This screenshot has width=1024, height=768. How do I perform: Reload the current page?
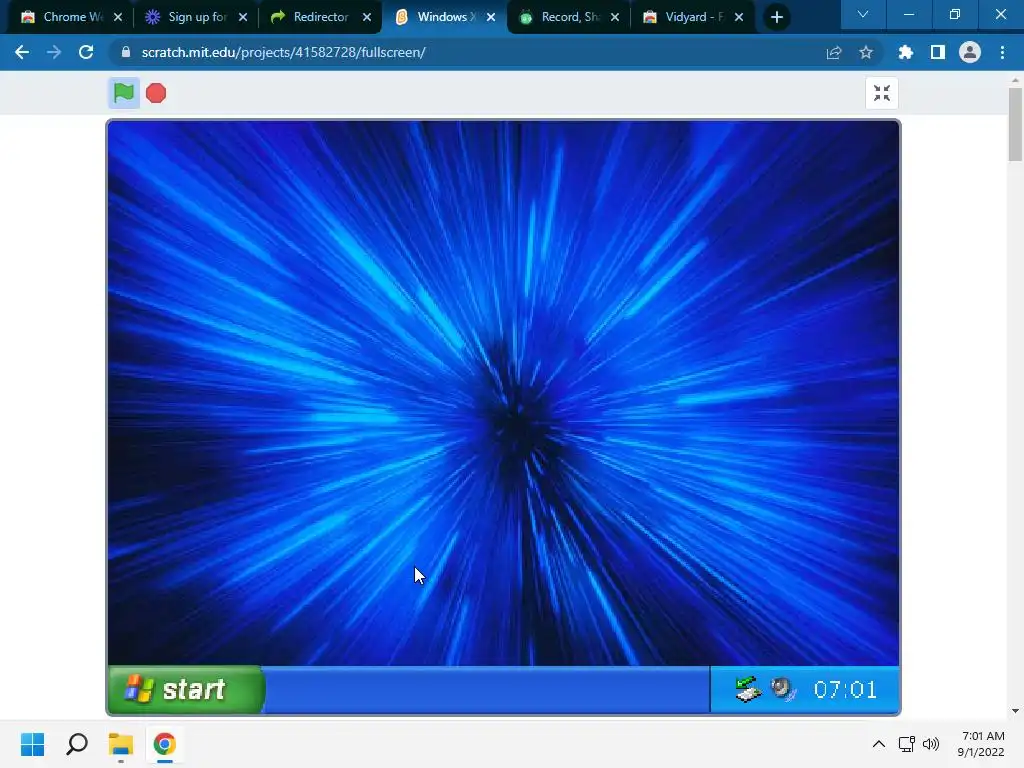[86, 52]
